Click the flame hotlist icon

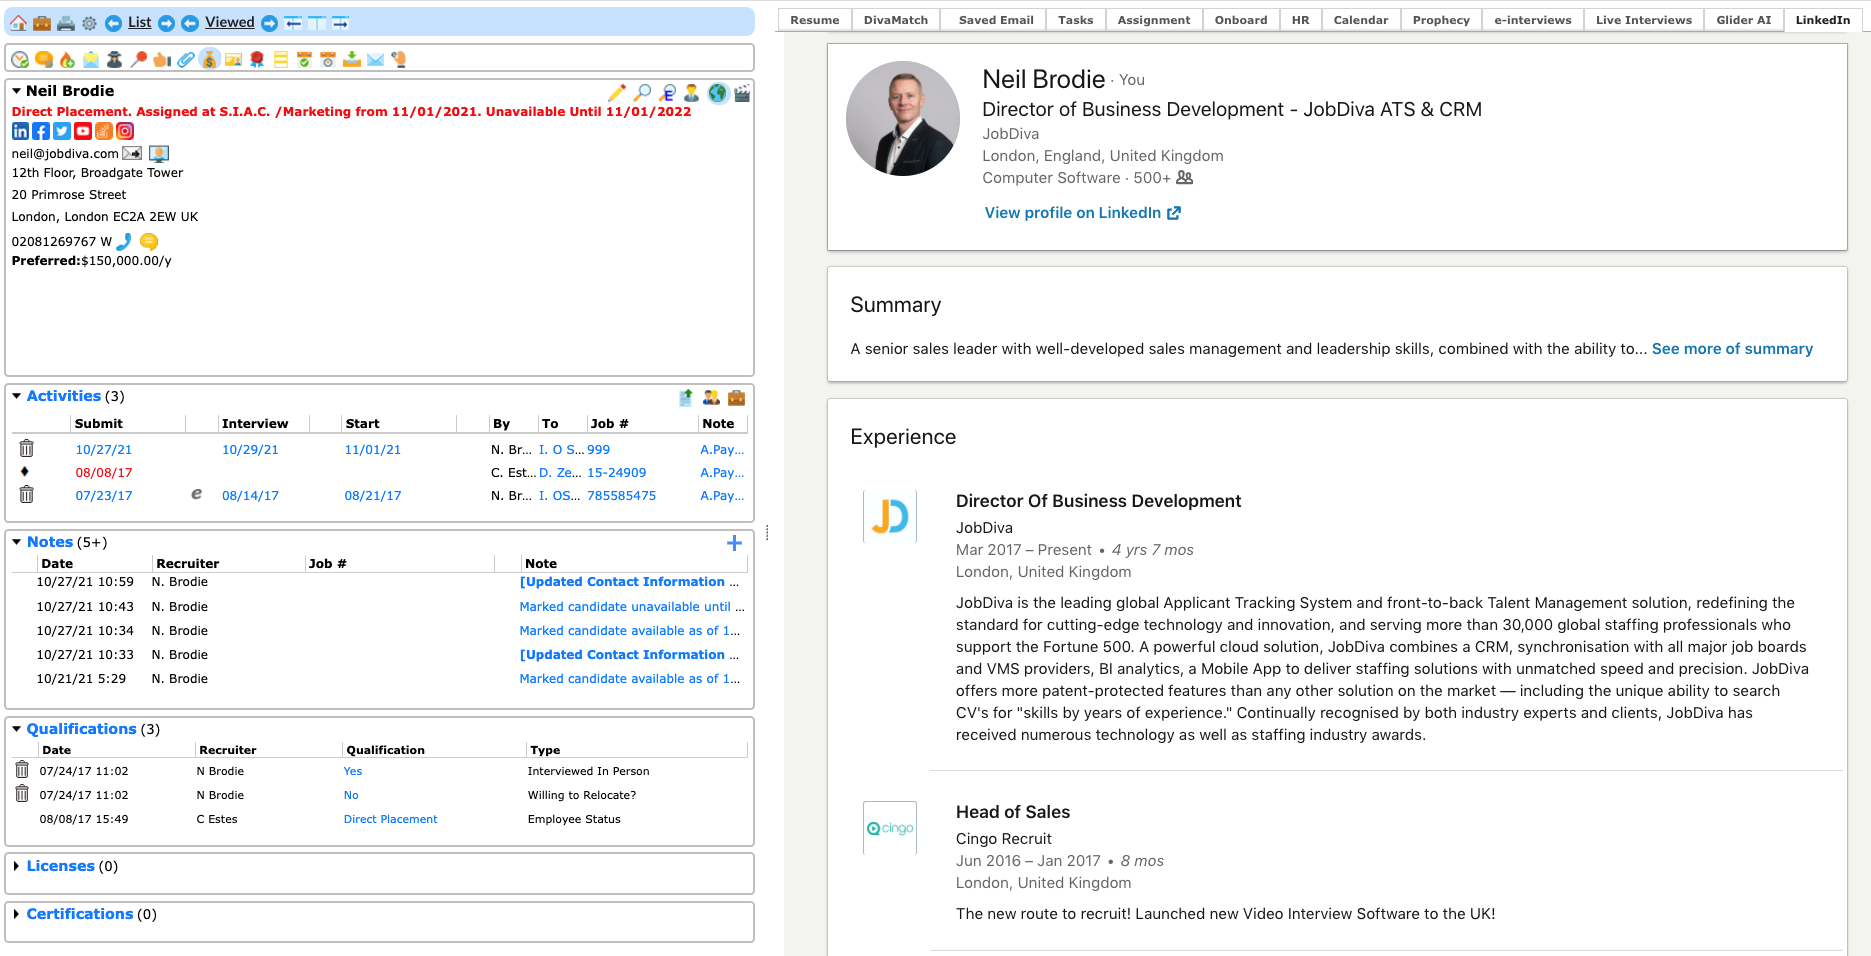67,60
